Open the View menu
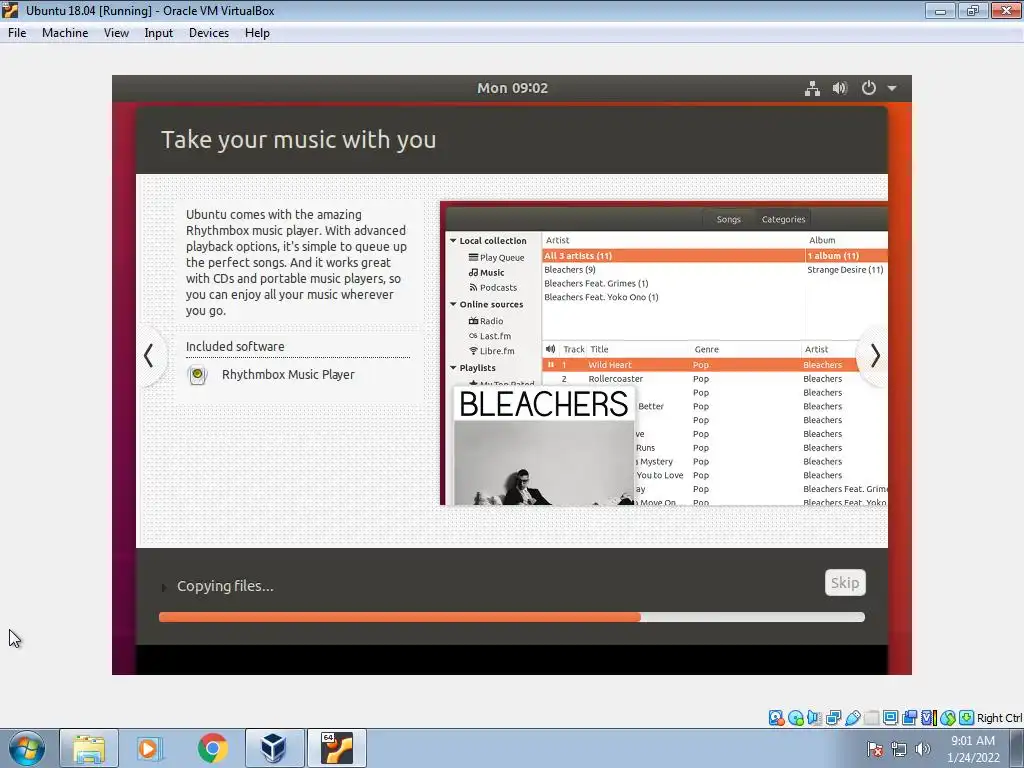This screenshot has width=1024, height=768. pyautogui.click(x=116, y=33)
